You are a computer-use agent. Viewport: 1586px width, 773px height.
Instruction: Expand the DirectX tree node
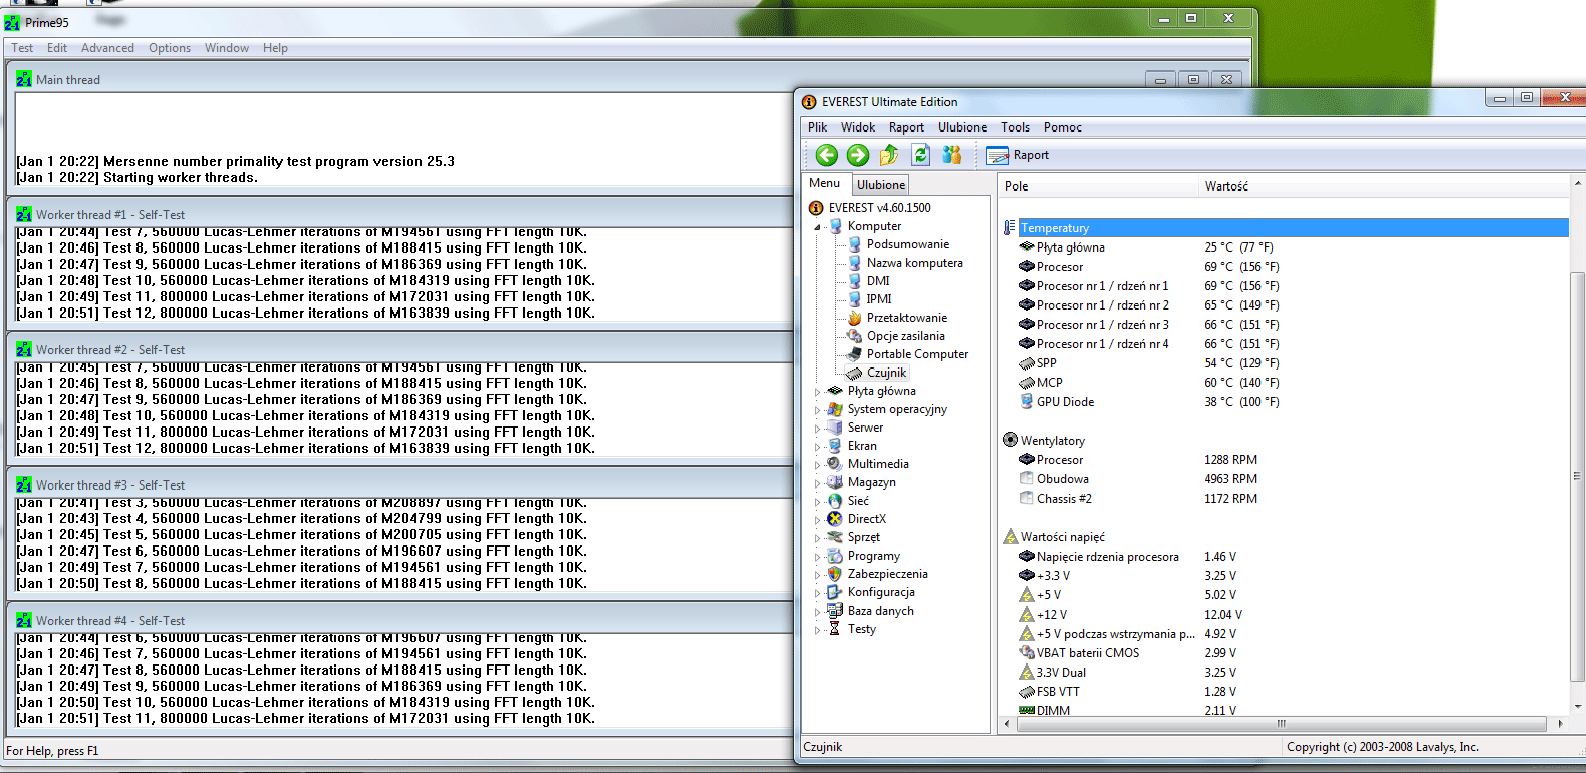tap(817, 520)
